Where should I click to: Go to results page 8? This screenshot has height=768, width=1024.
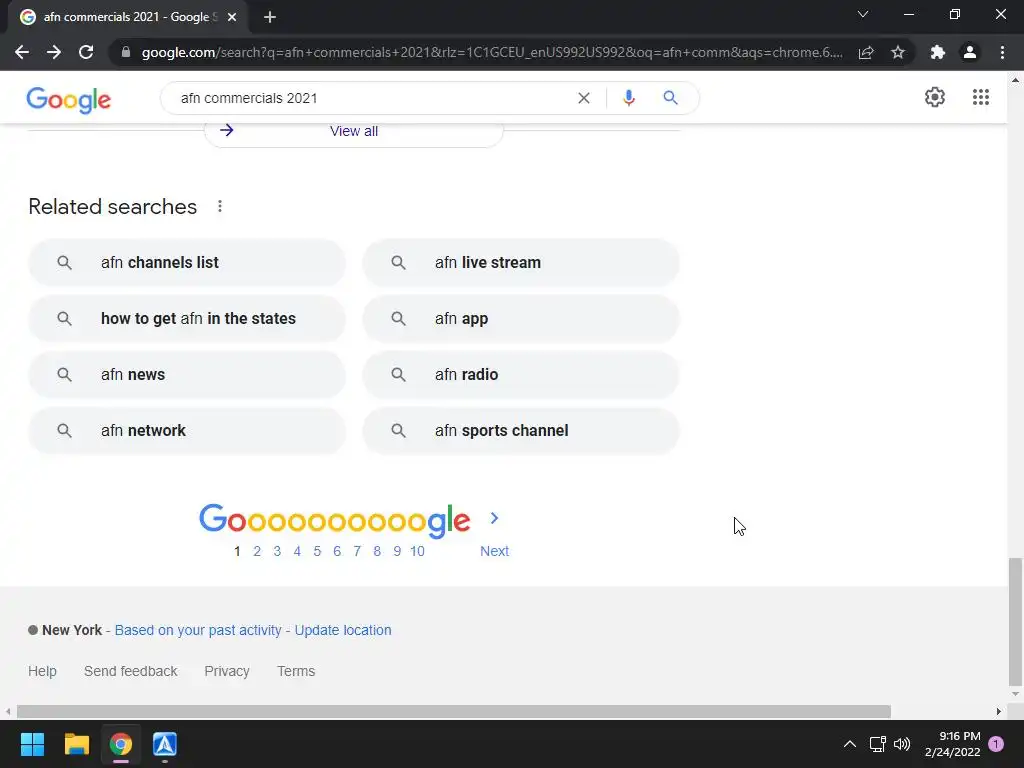pyautogui.click(x=377, y=551)
